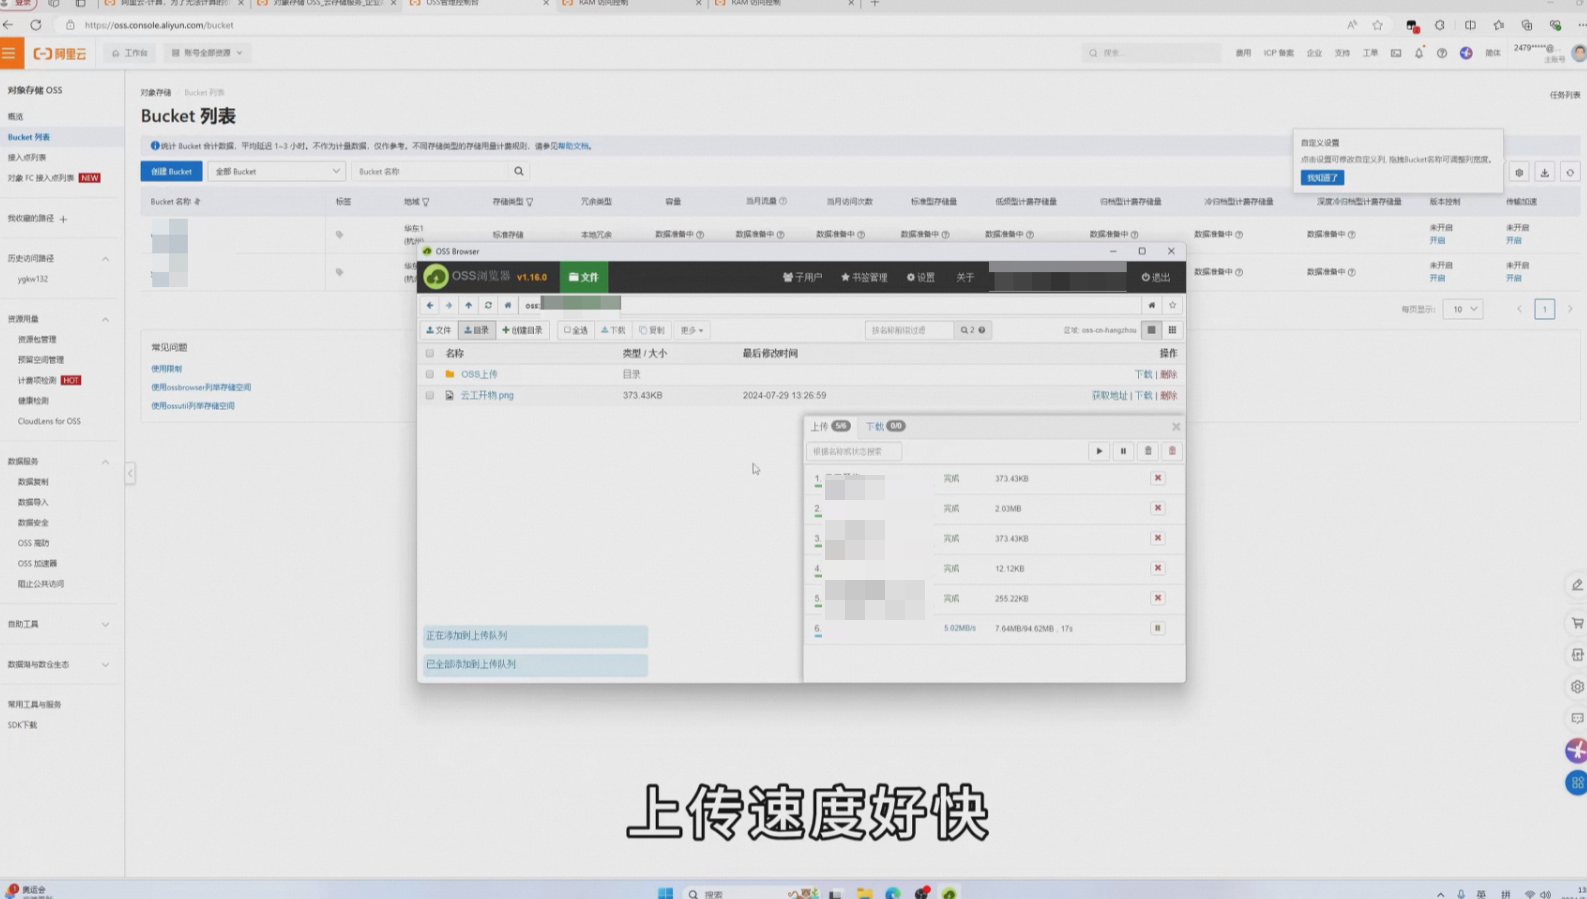
Task: Open the 更多 dropdown in OSS Browser toolbar
Action: (x=692, y=330)
